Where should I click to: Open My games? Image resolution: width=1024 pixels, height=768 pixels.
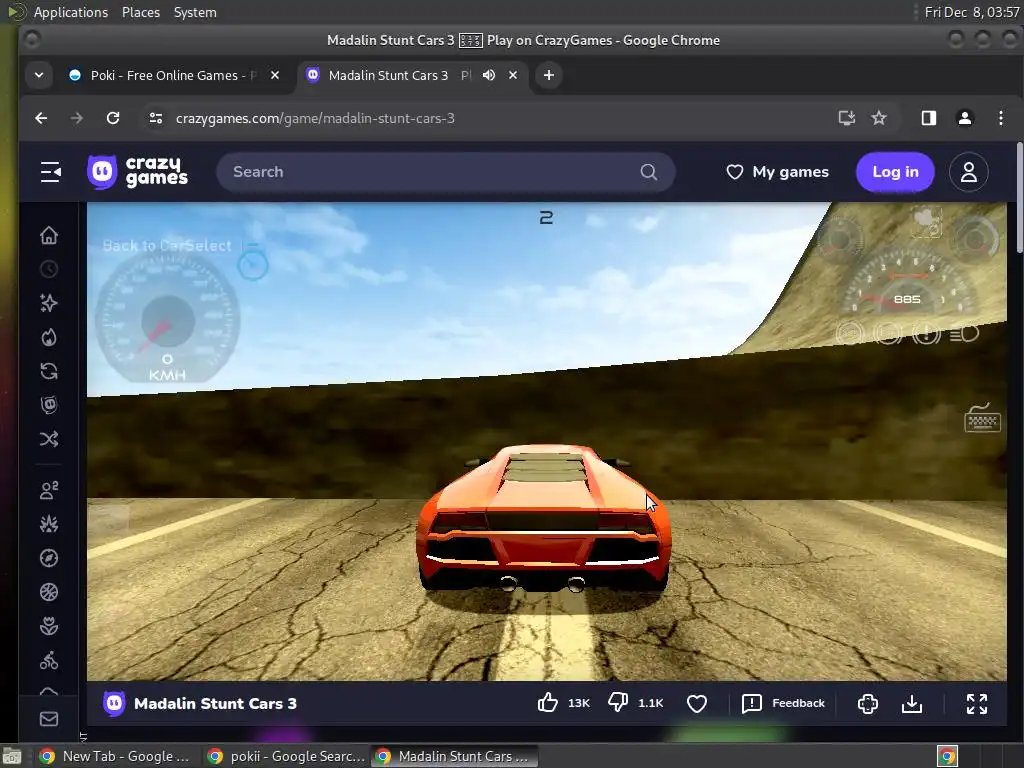777,172
